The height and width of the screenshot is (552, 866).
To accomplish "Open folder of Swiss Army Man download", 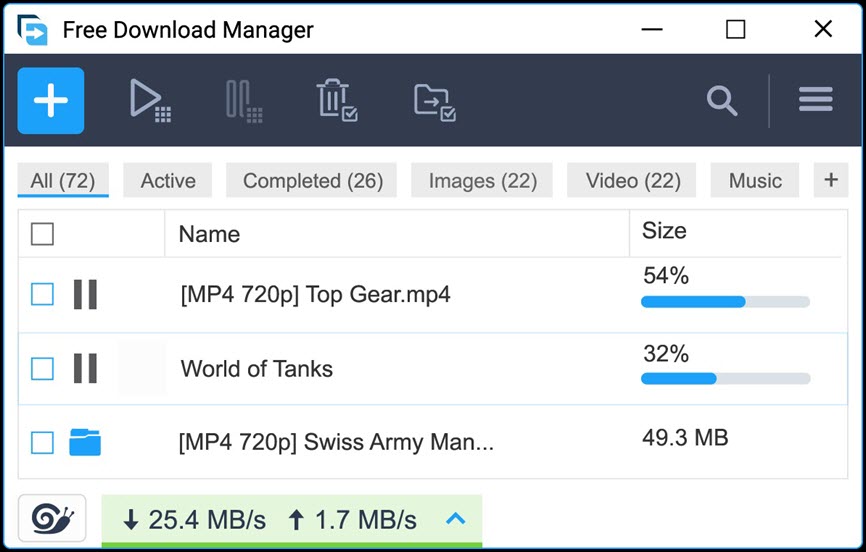I will coord(85,442).
